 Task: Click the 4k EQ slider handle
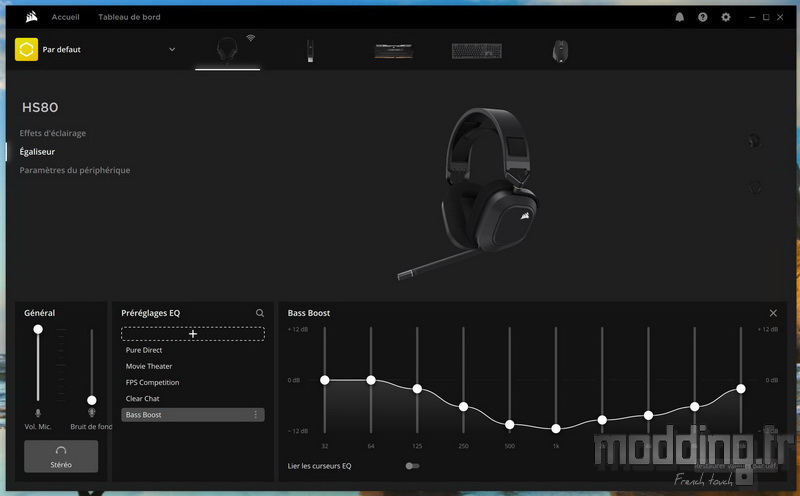click(x=648, y=415)
